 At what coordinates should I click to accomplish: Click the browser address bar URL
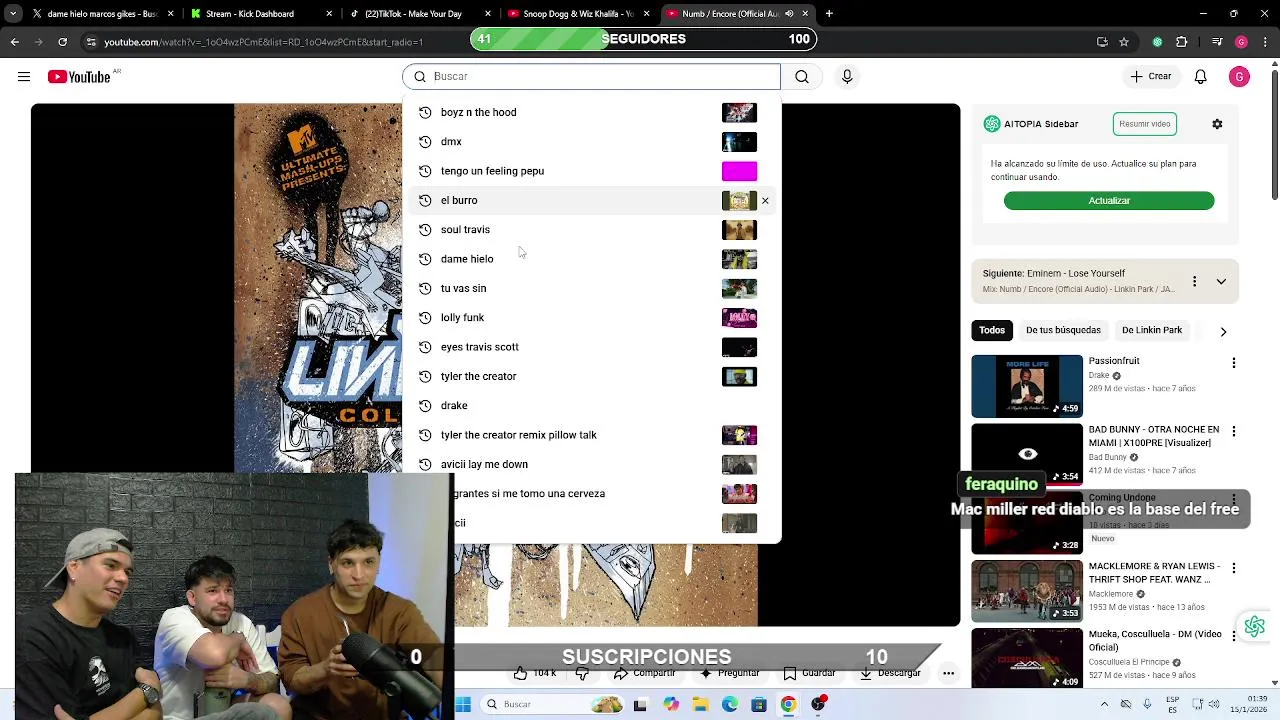click(264, 42)
